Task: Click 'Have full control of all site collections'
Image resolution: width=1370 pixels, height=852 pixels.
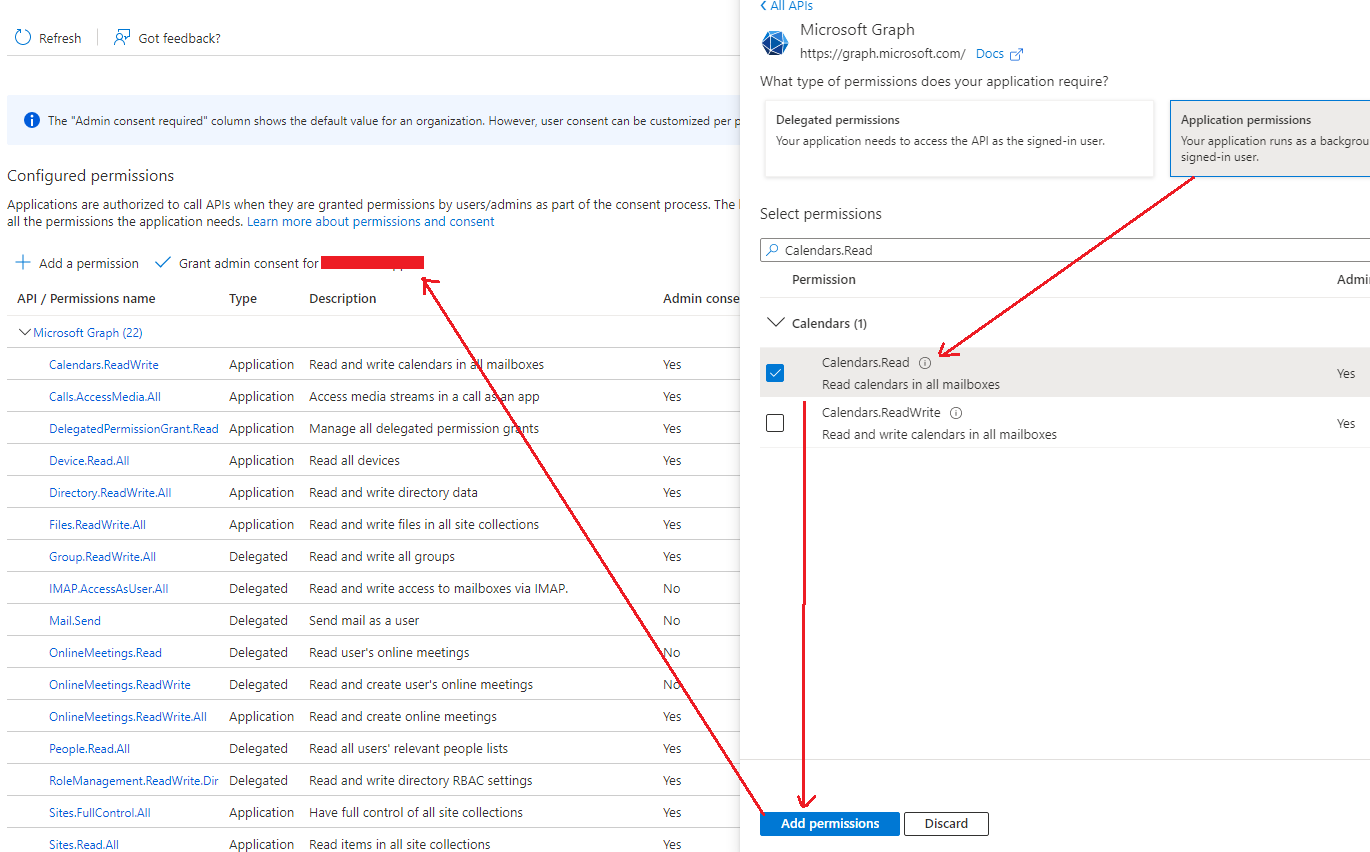Action: click(x=416, y=813)
